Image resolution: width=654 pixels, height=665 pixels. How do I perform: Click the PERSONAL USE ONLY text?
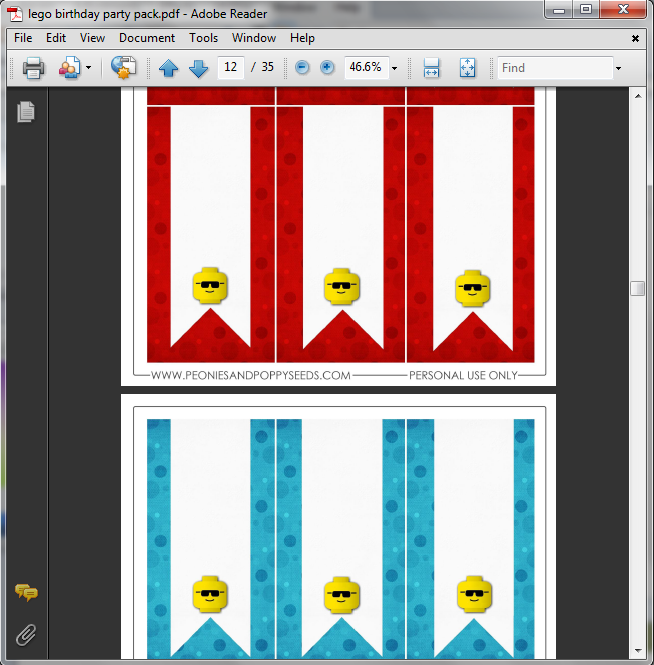pos(463,375)
